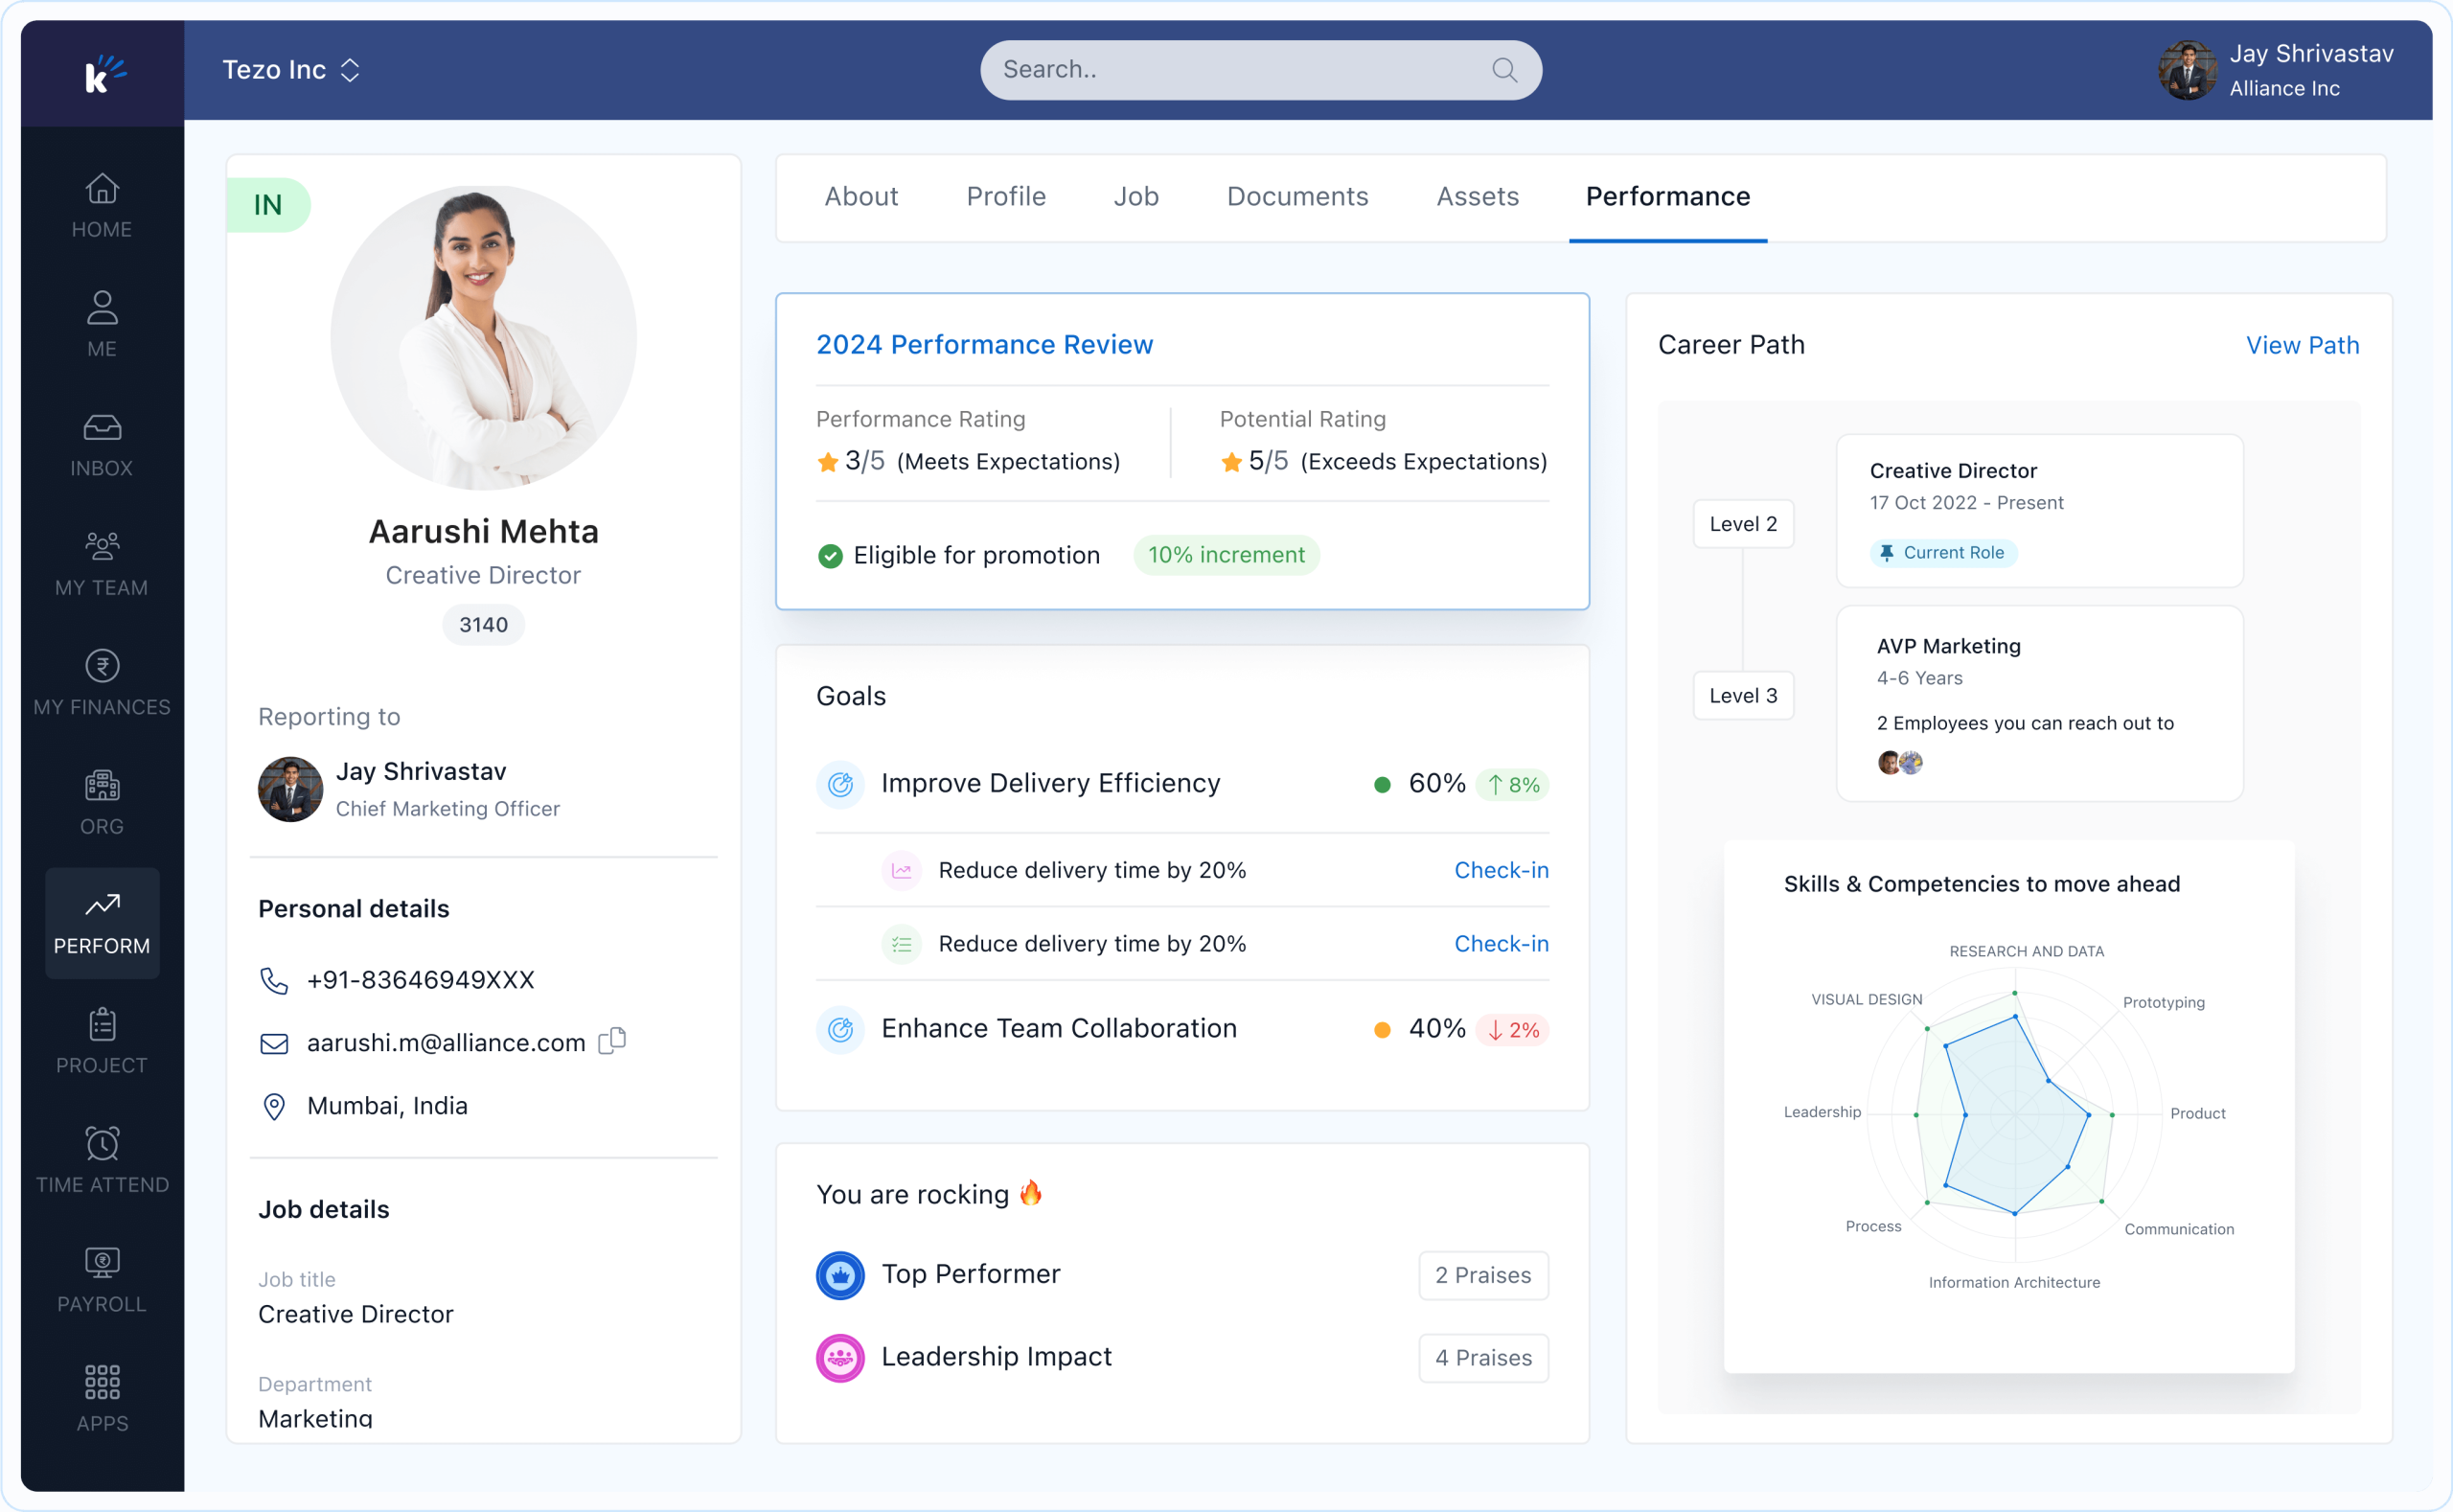Open the Apps section in the sidebar
Viewport: 2453px width, 1512px height.
click(101, 1397)
